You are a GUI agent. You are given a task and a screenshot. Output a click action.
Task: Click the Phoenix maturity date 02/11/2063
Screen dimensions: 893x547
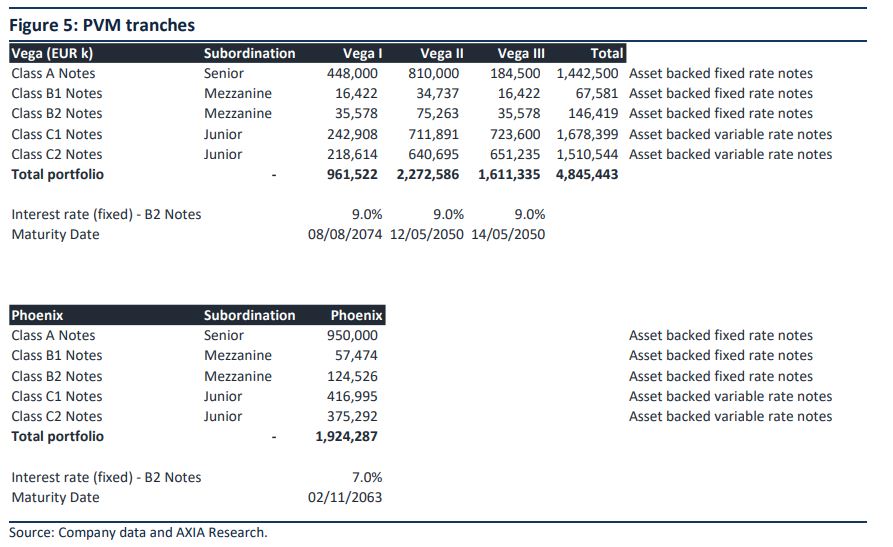345,497
